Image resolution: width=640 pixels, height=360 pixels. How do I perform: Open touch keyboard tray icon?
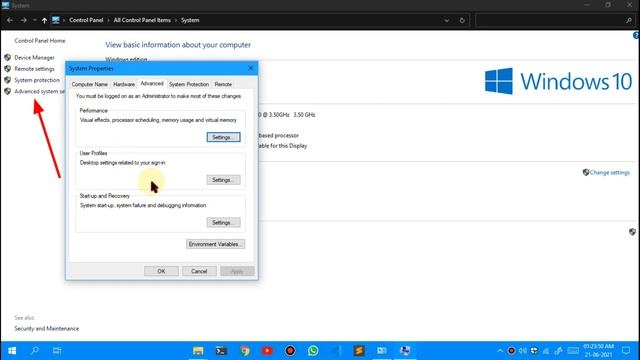click(x=573, y=351)
